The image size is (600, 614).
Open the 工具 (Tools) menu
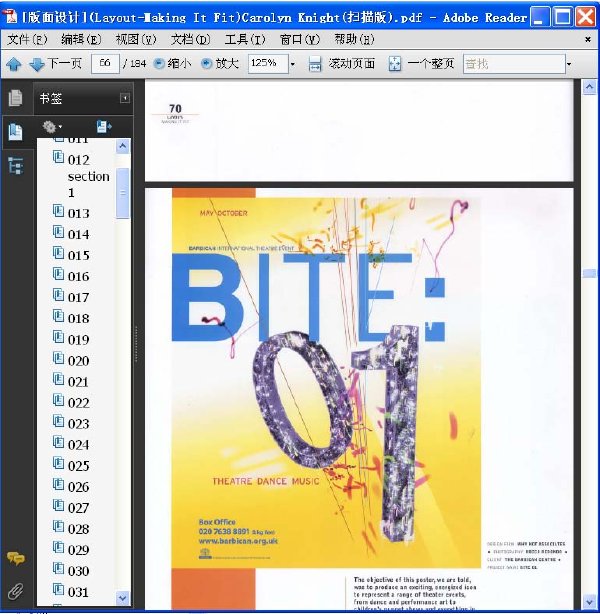[245, 39]
